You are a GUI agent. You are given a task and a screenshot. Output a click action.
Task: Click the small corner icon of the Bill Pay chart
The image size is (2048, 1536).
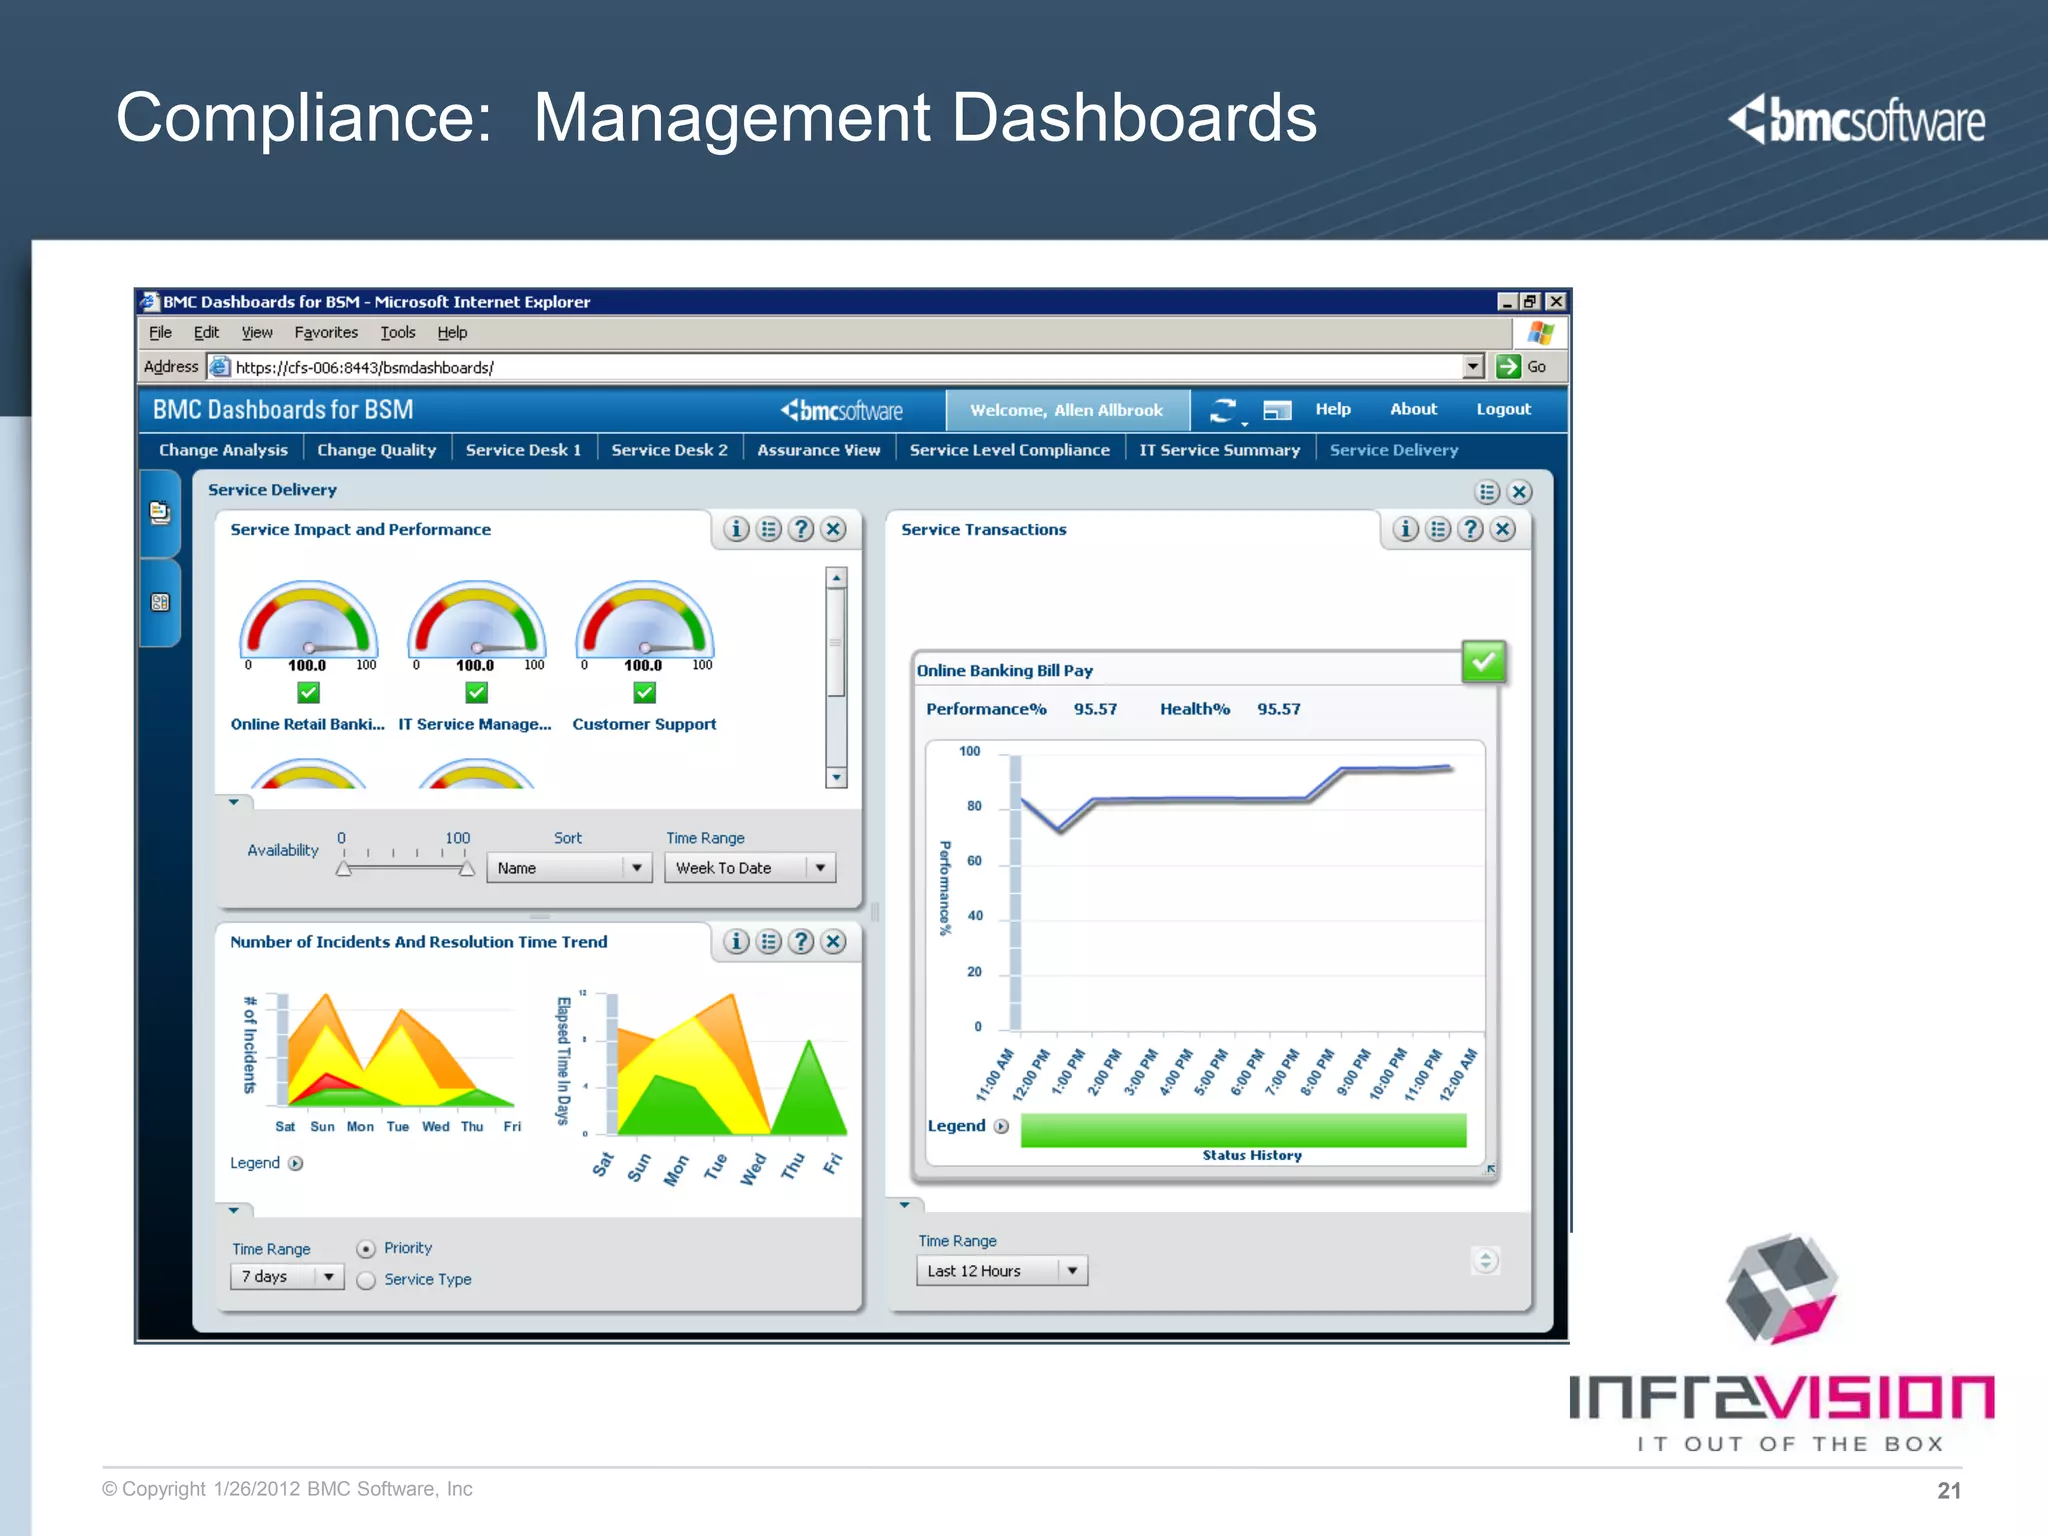(1491, 1169)
